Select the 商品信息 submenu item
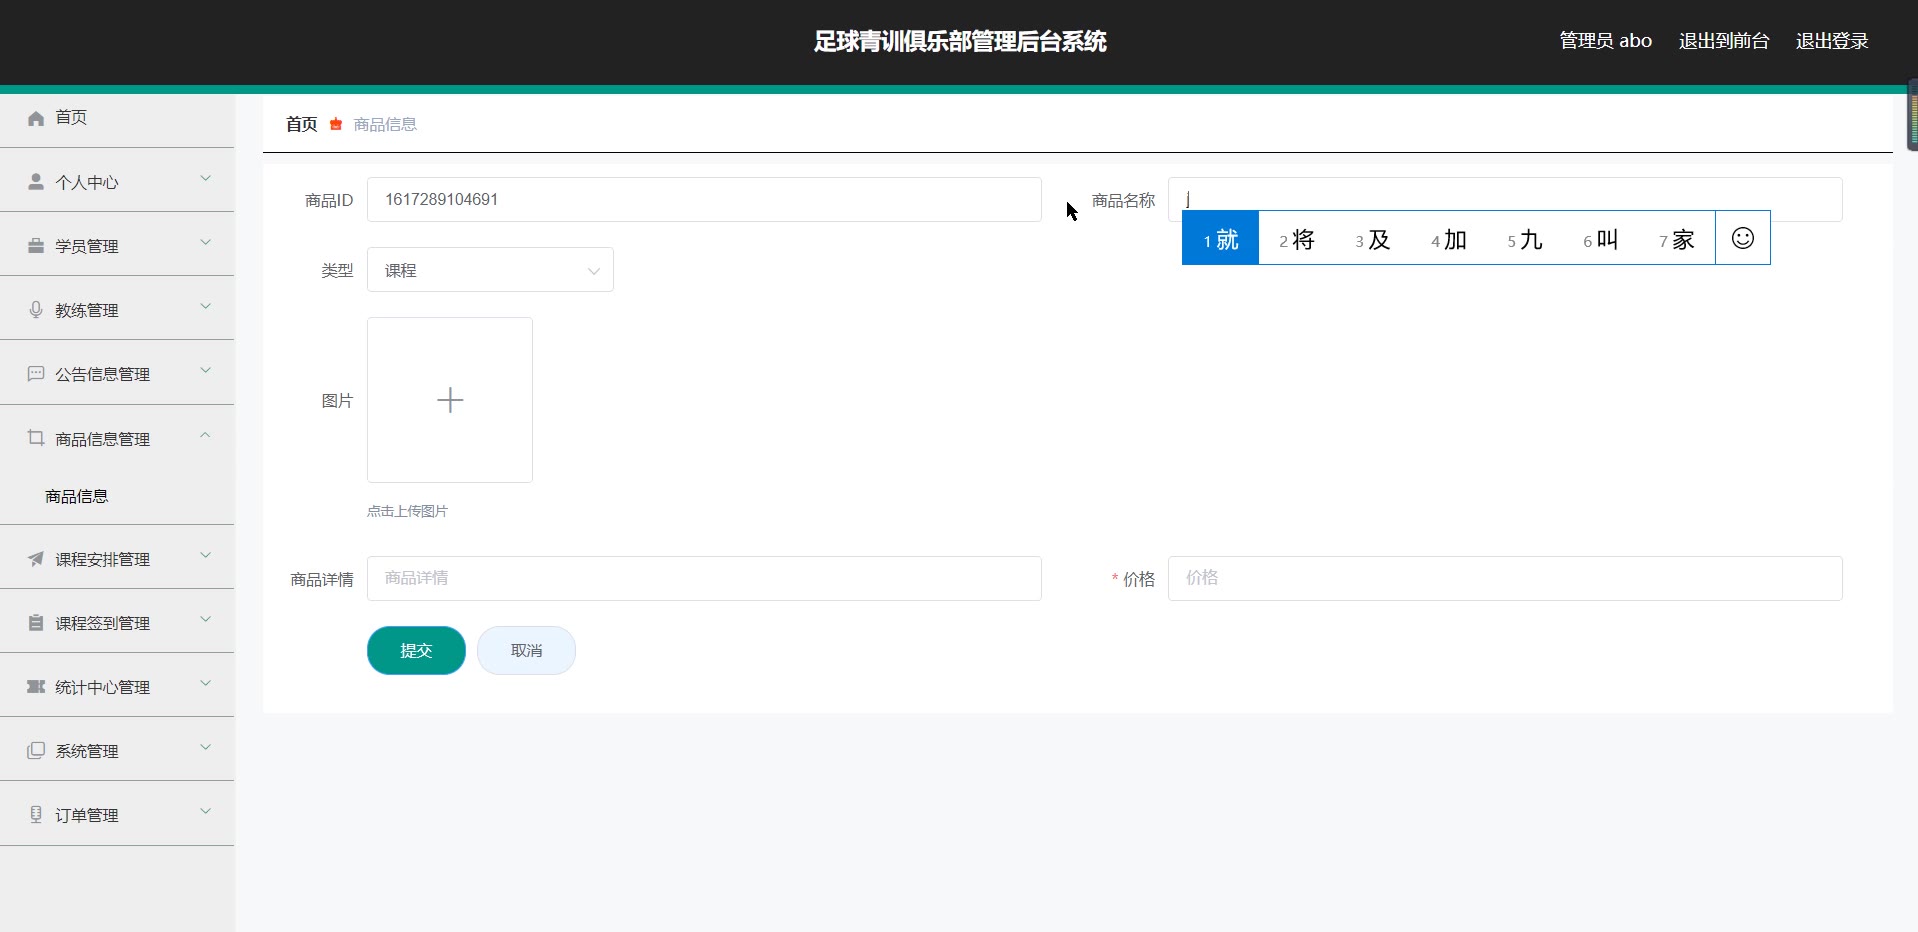The width and height of the screenshot is (1918, 932). pyautogui.click(x=77, y=496)
